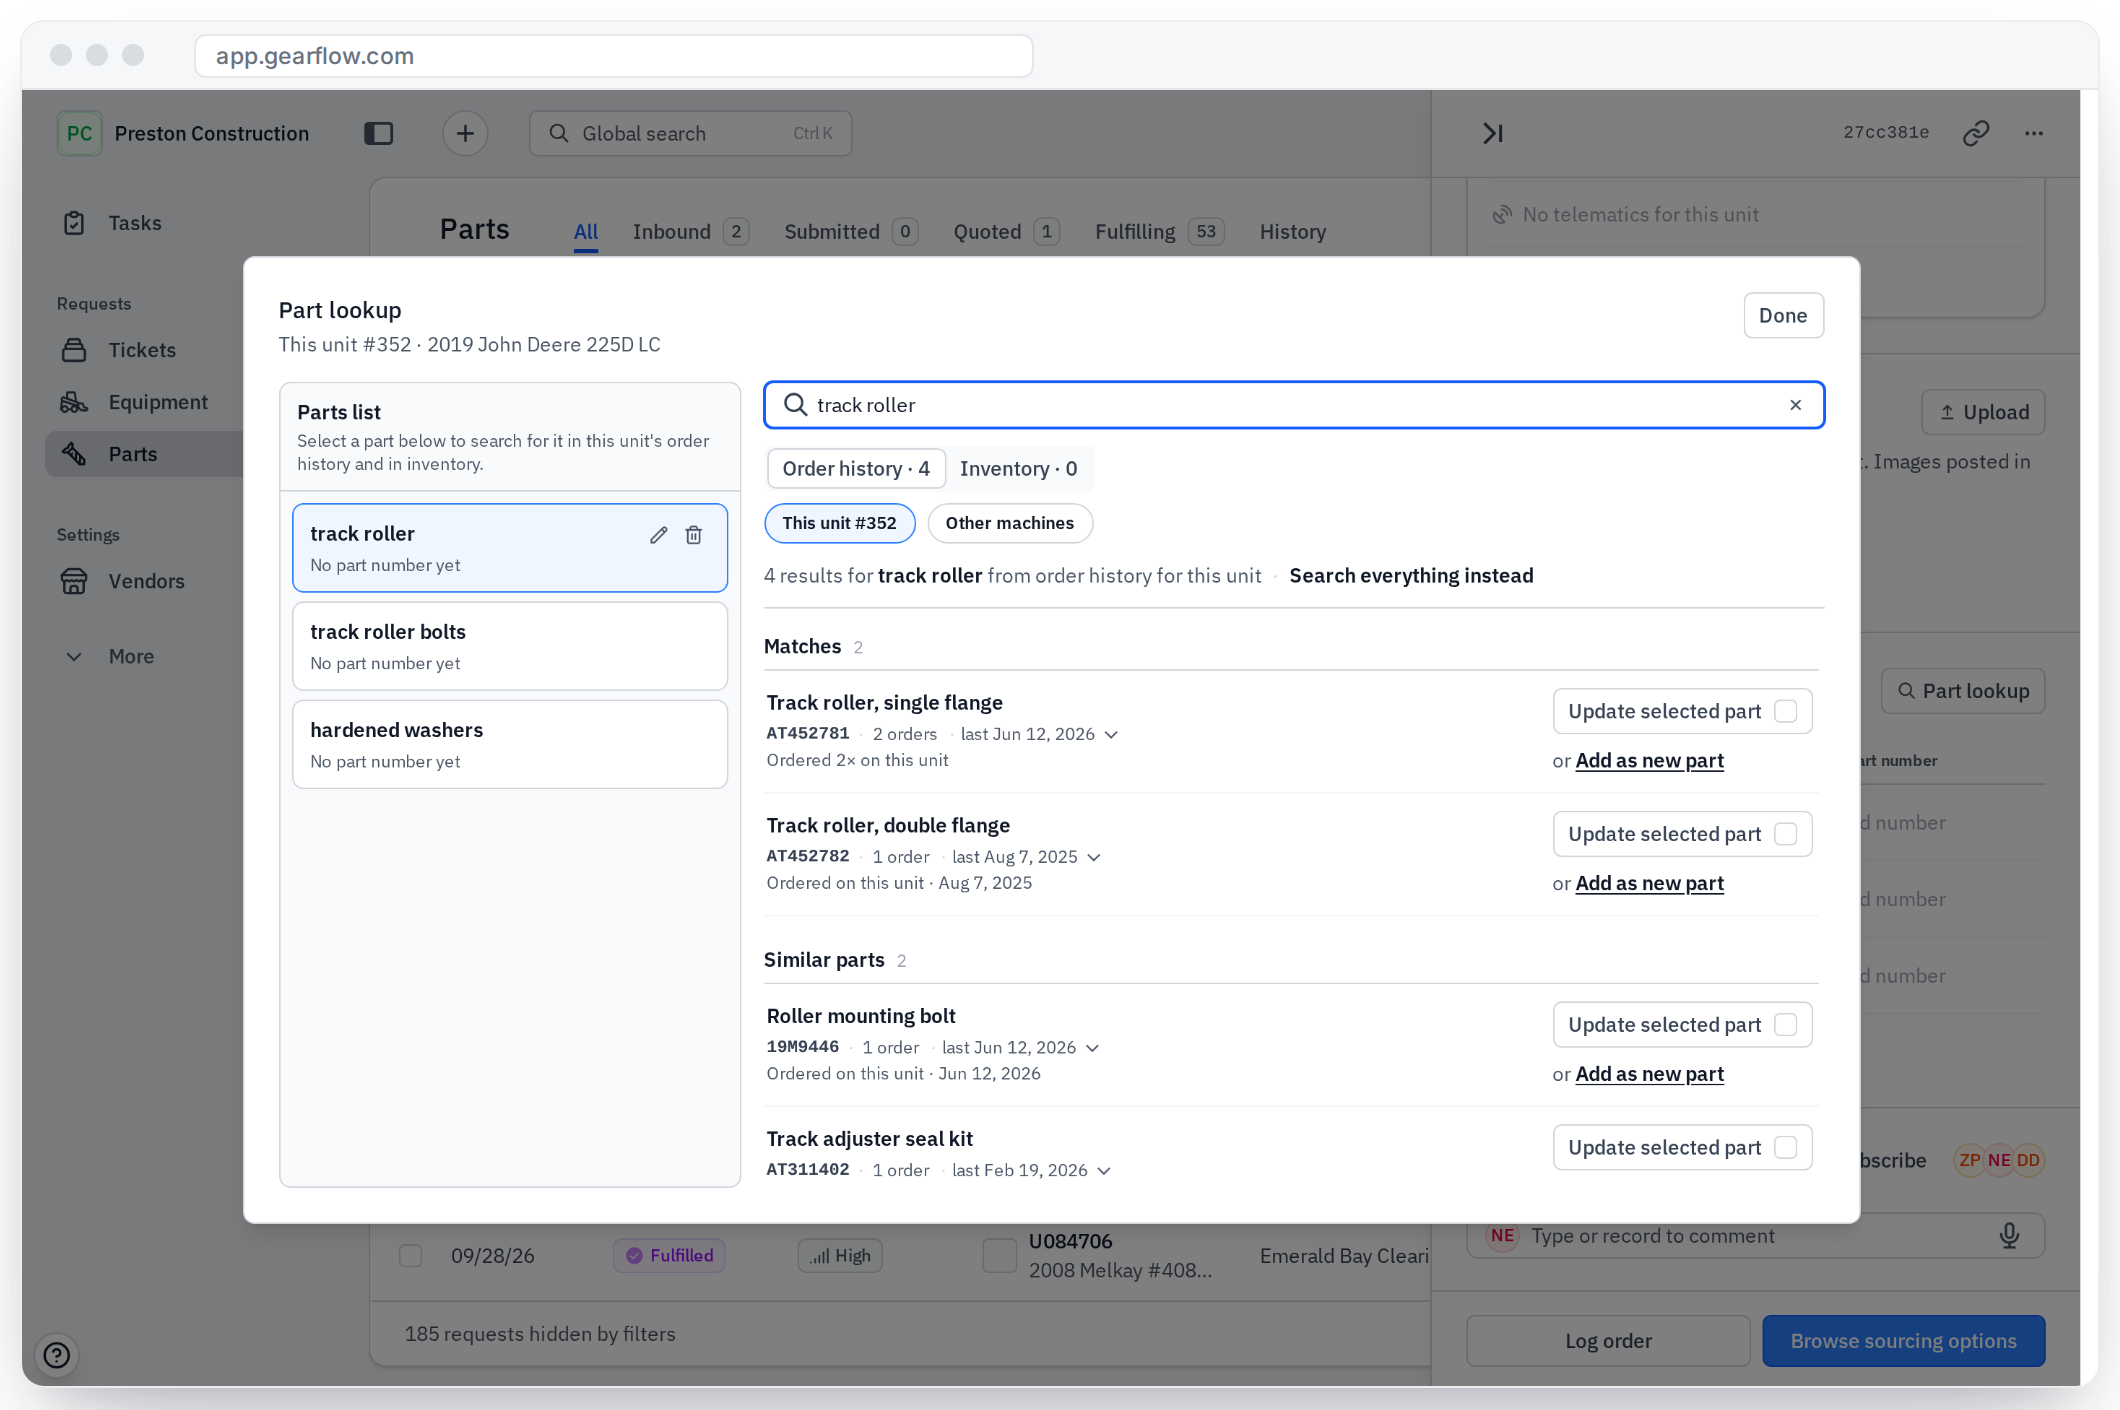Open Tasks in the sidebar
The height and width of the screenshot is (1410, 2120).
click(135, 223)
